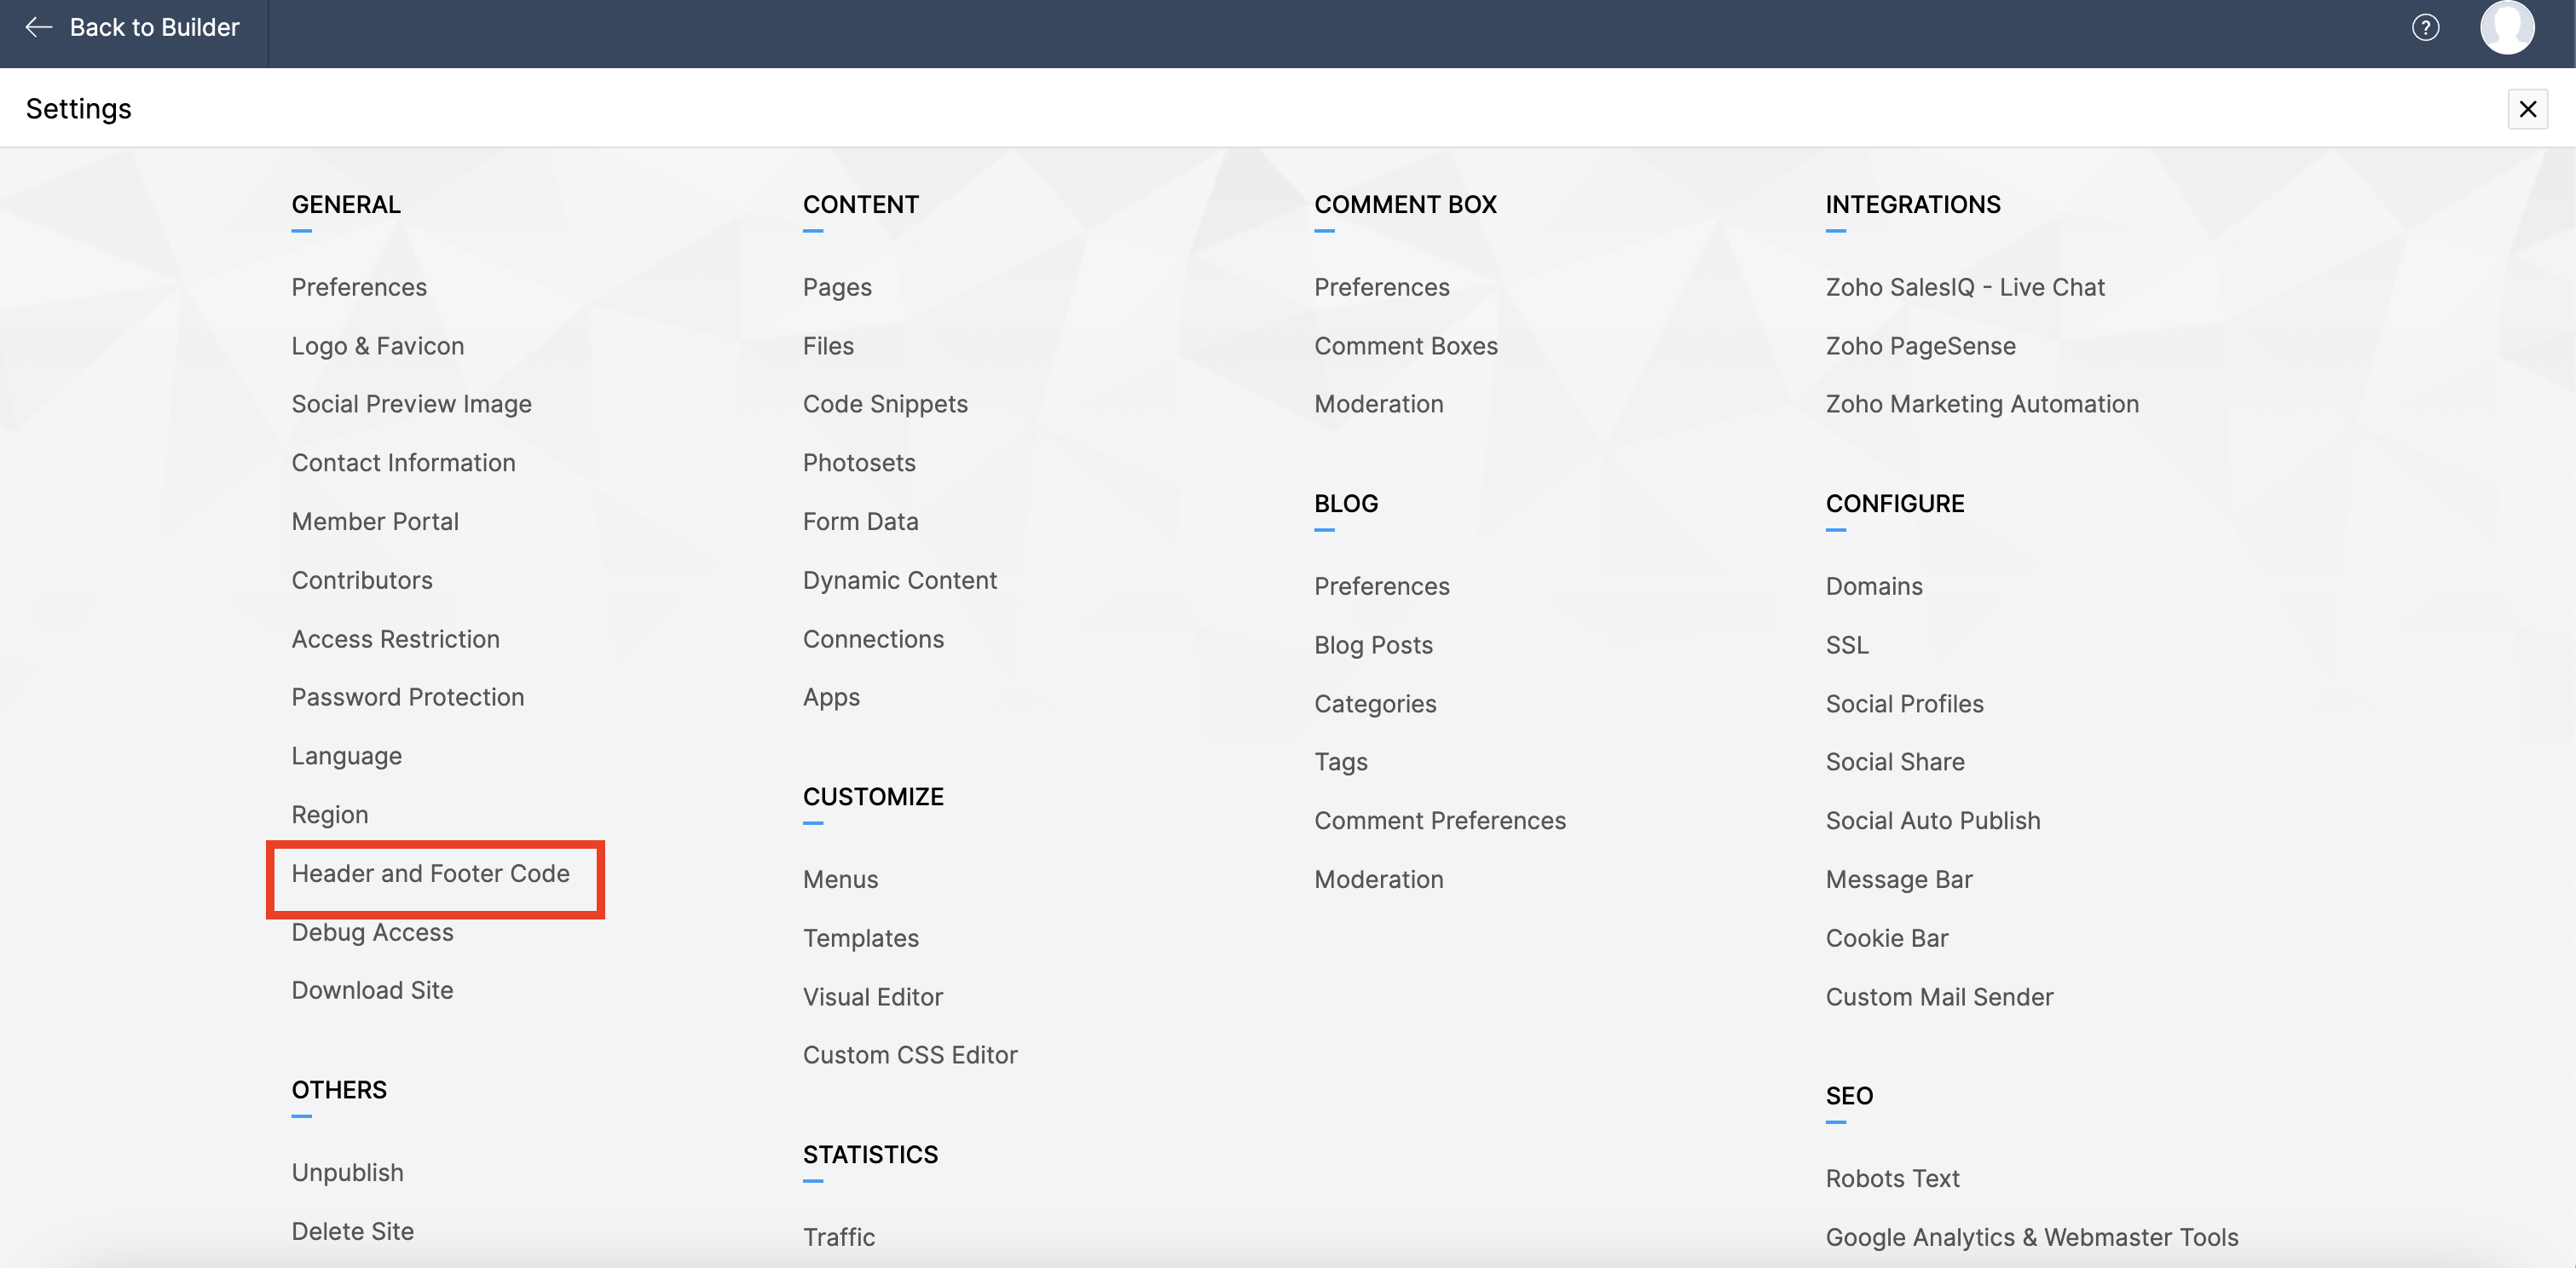Screen dimensions: 2576x1268
Task: Go to Domains configuration
Action: click(1873, 586)
